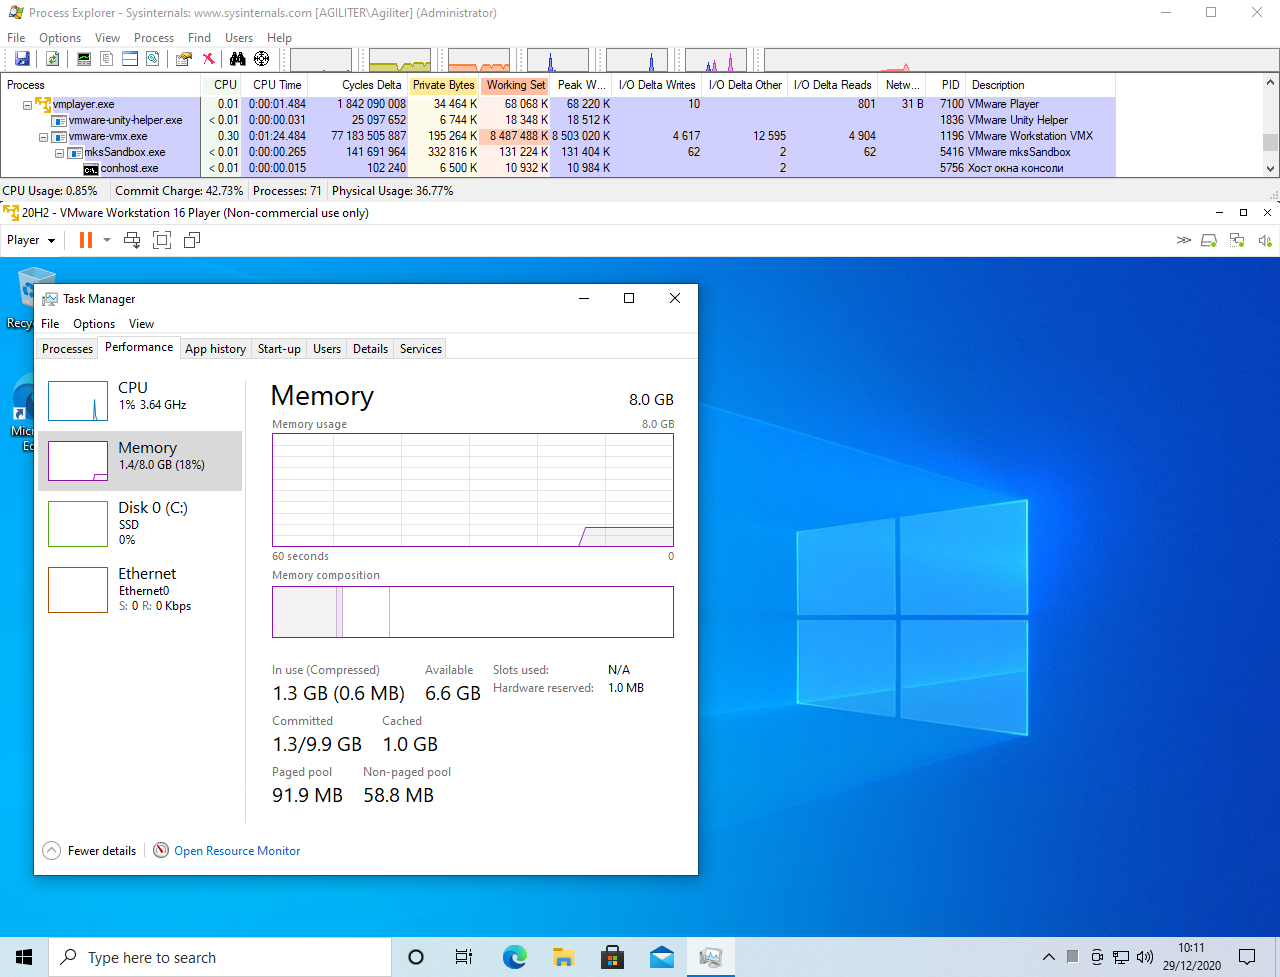Select the conhost.exe process row
Viewport: 1280px width, 977px height.
(x=558, y=168)
